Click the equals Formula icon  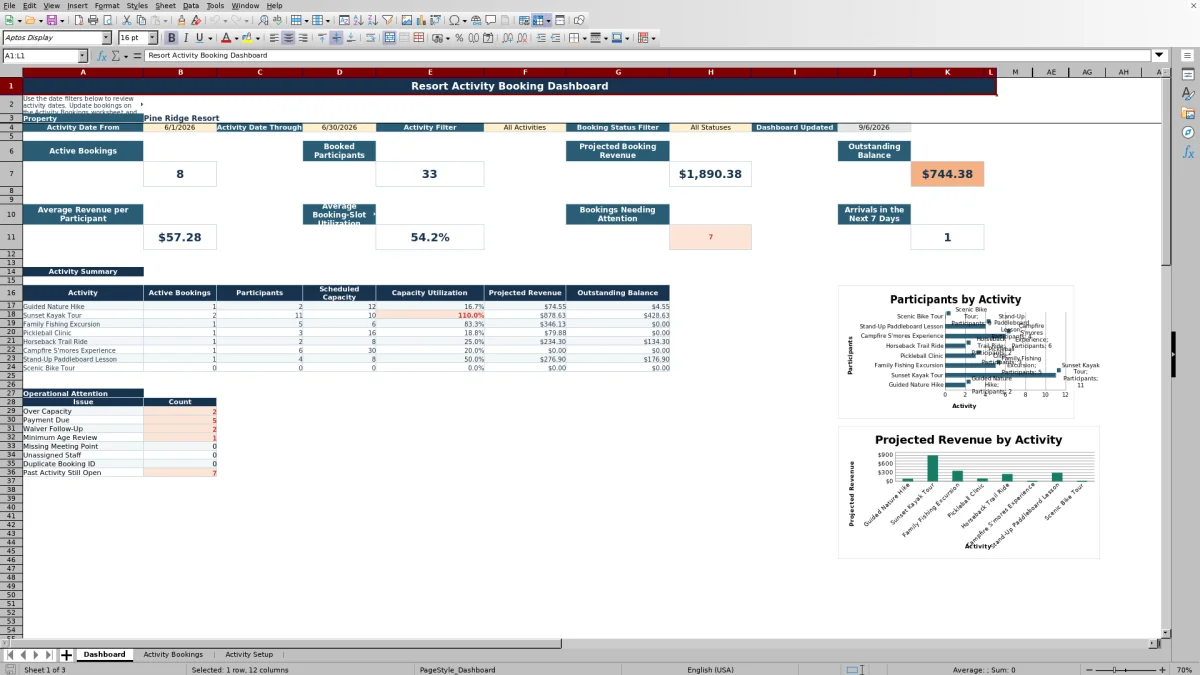pos(137,56)
